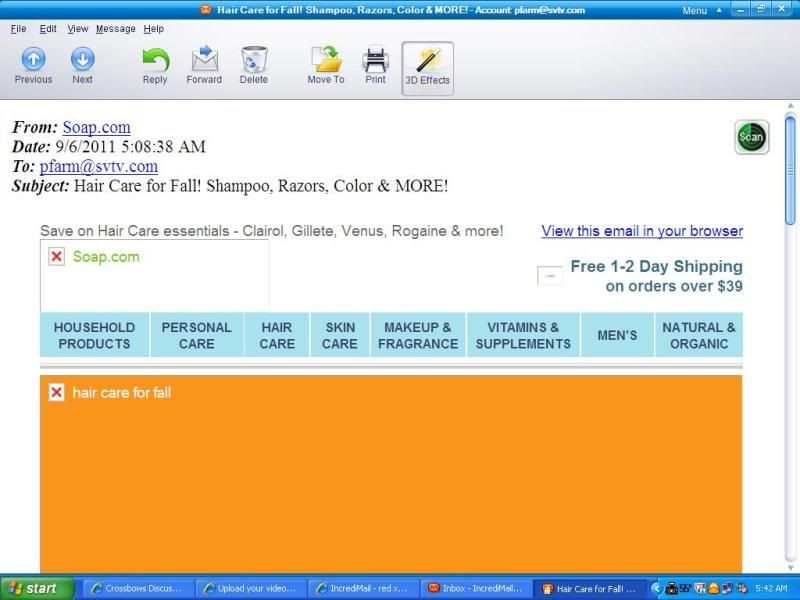Select Household Products category
This screenshot has width=800, height=600.
click(x=94, y=335)
